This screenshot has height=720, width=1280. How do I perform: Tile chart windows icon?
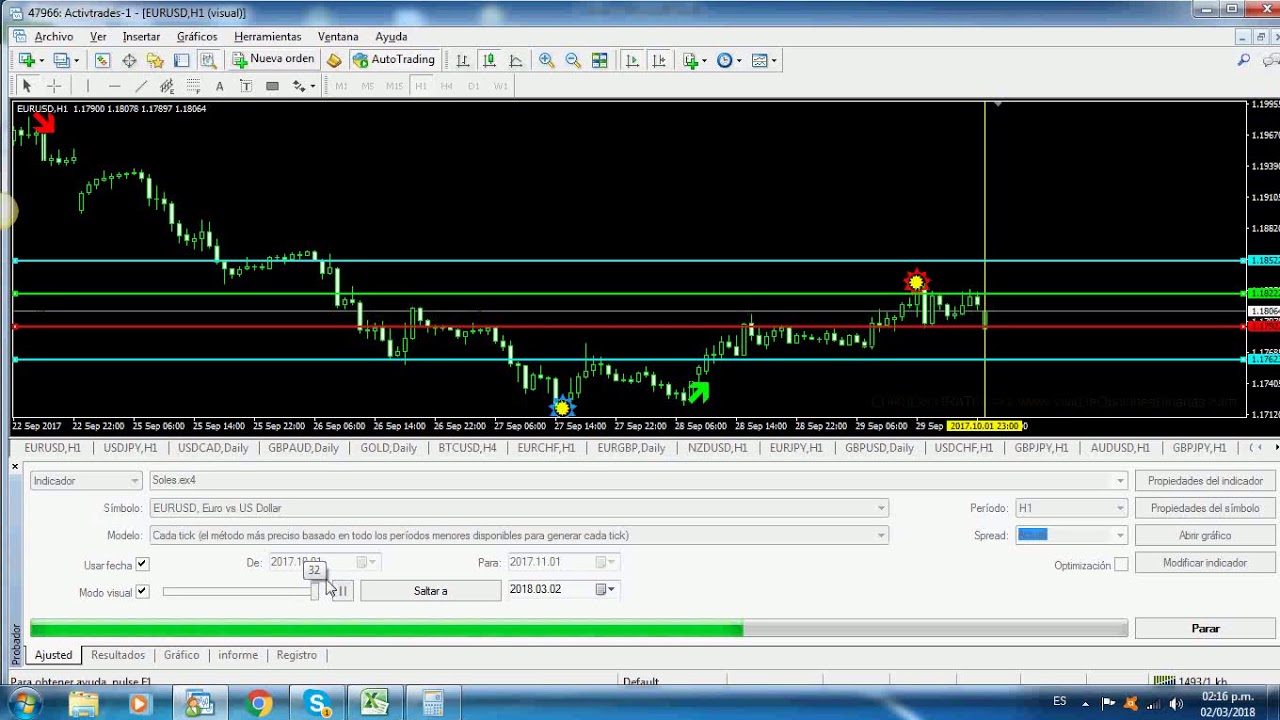pos(600,60)
